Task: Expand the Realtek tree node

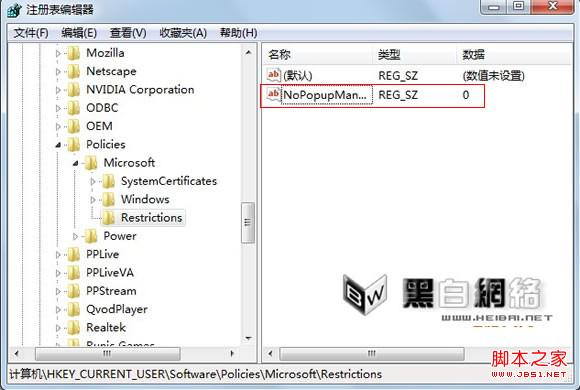Action: point(58,328)
